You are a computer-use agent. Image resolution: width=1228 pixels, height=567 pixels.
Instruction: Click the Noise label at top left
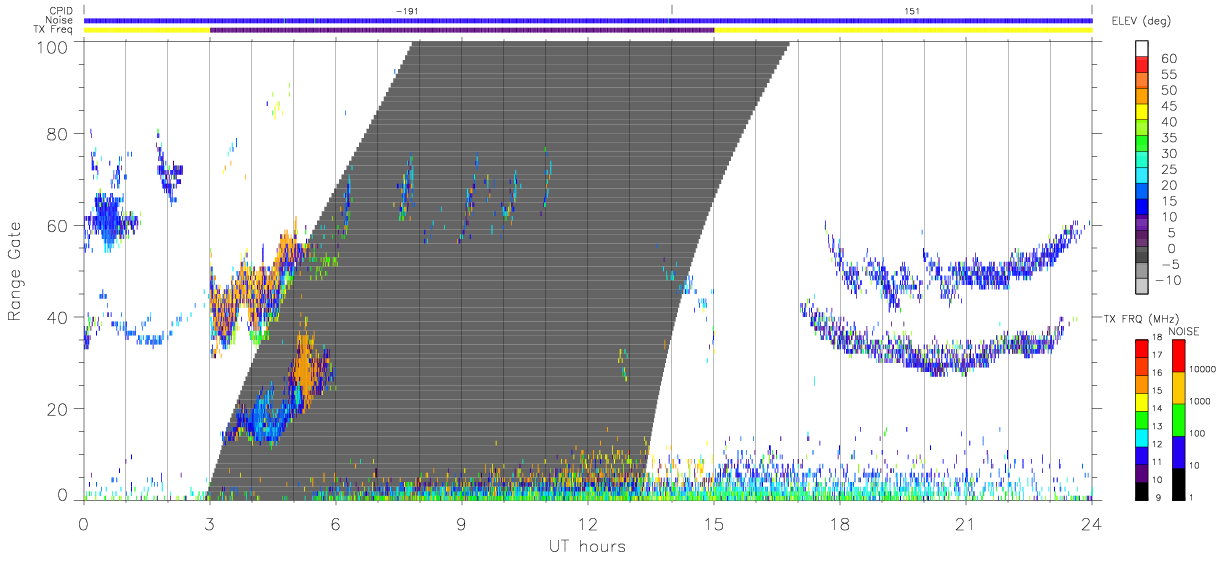coord(60,20)
